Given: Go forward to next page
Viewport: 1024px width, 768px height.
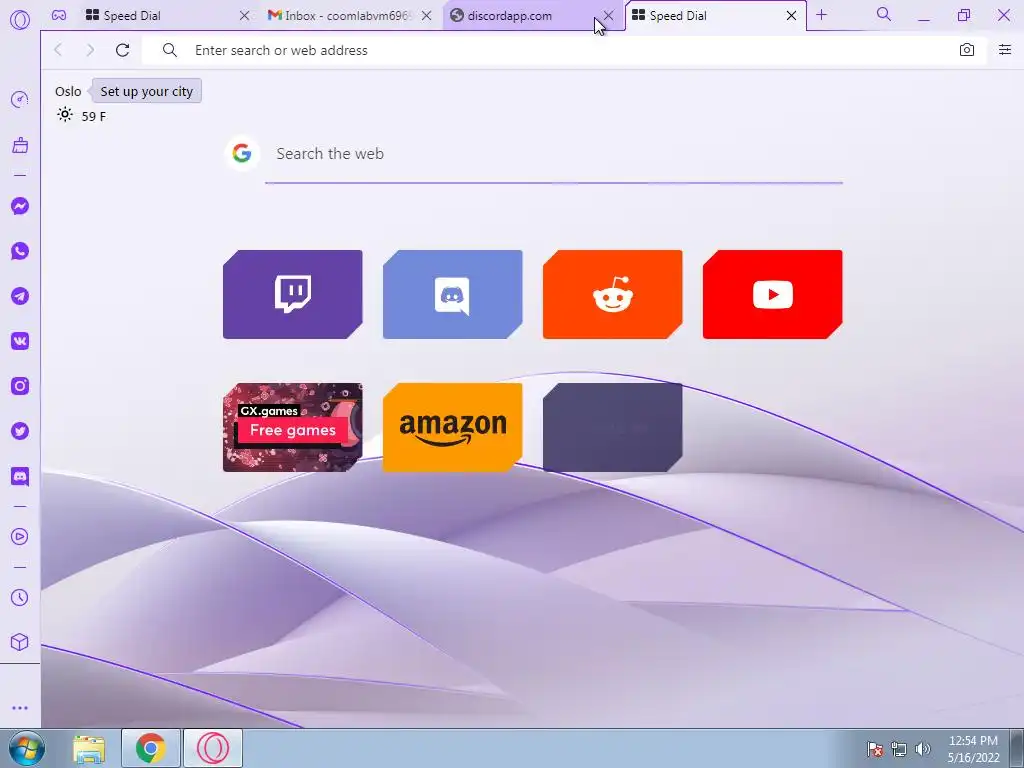Looking at the screenshot, I should [90, 50].
